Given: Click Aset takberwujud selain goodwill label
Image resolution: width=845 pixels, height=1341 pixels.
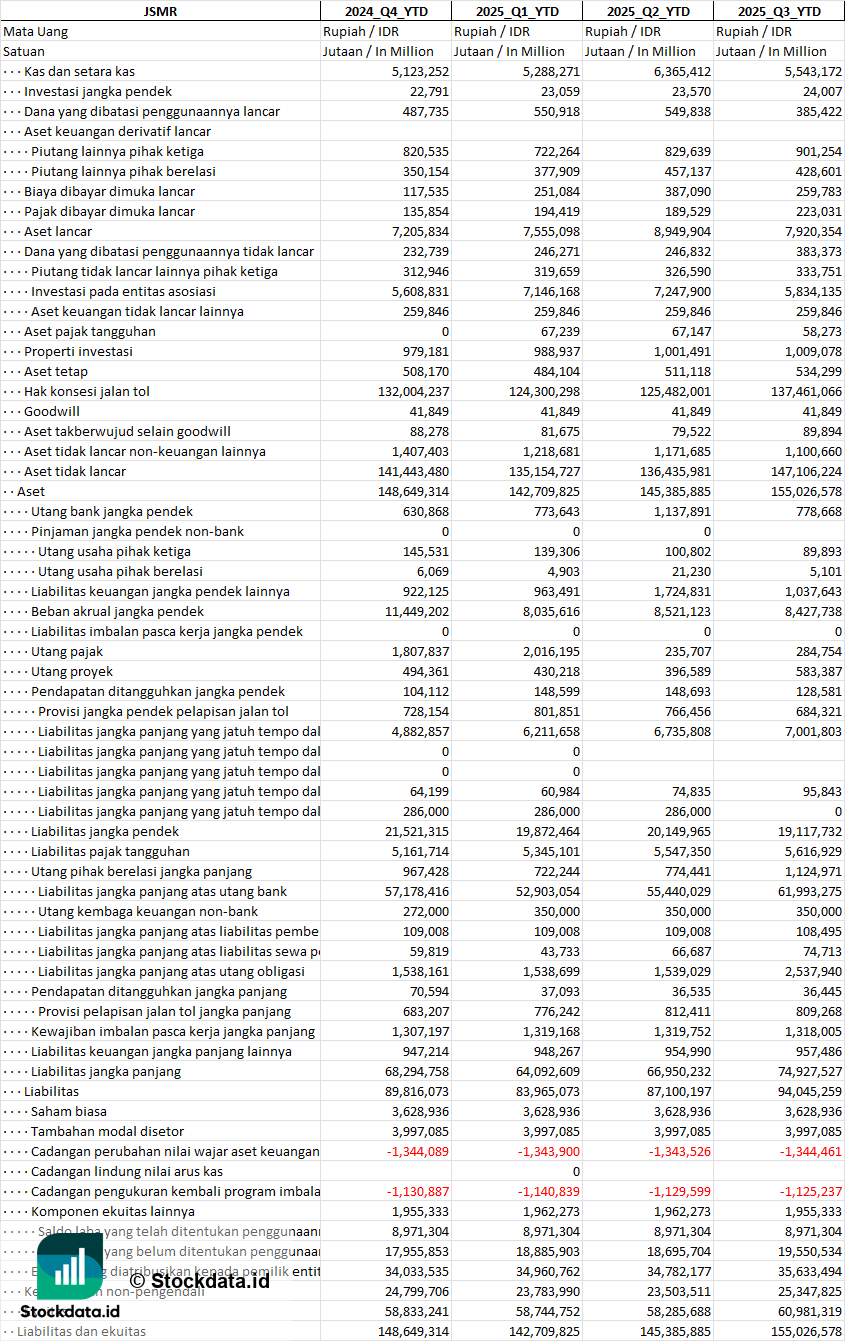Looking at the screenshot, I should pyautogui.click(x=128, y=431).
